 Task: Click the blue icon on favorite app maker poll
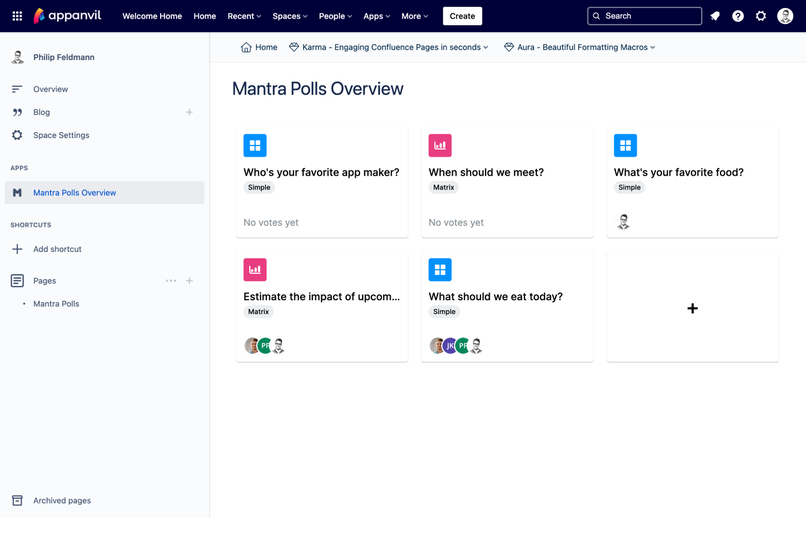click(x=255, y=145)
